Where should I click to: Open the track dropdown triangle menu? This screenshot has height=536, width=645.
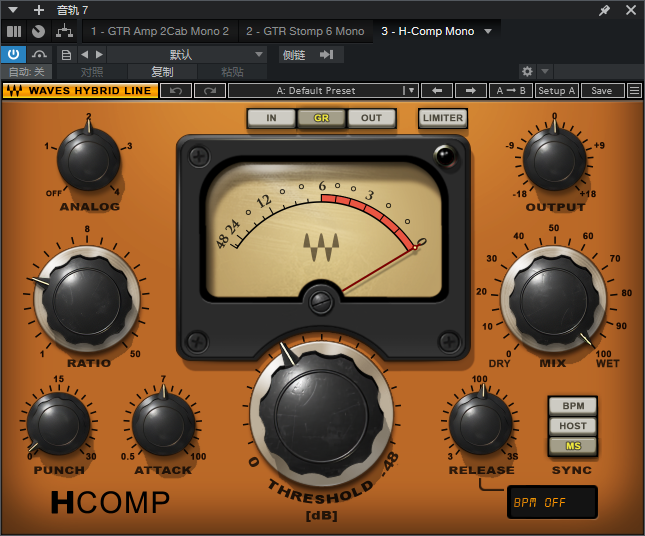pos(13,9)
